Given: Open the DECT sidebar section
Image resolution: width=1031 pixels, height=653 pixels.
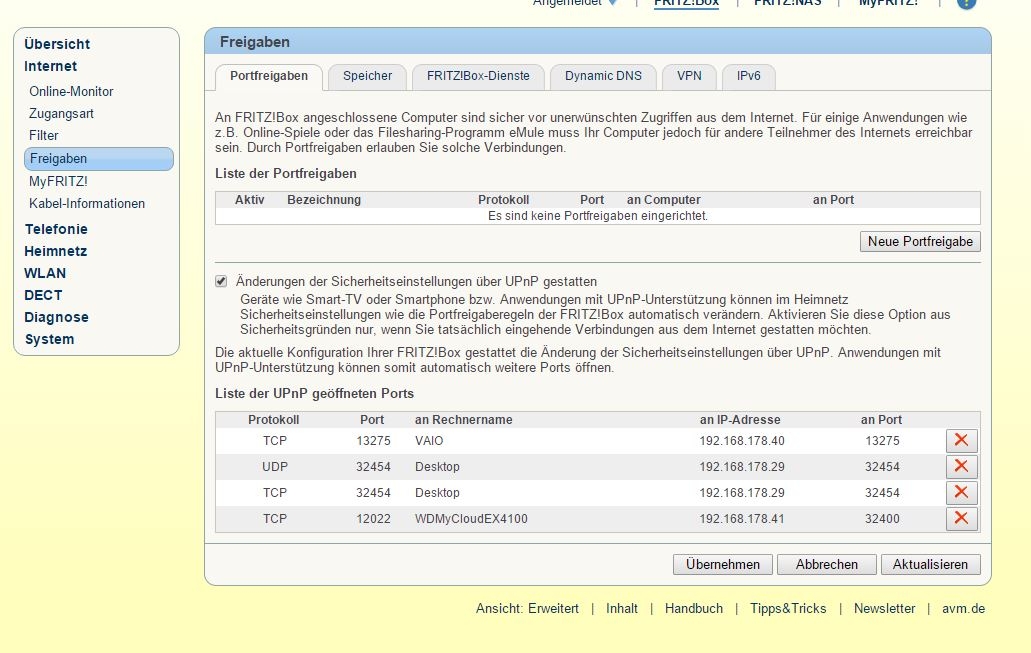Looking at the screenshot, I should click(x=43, y=295).
